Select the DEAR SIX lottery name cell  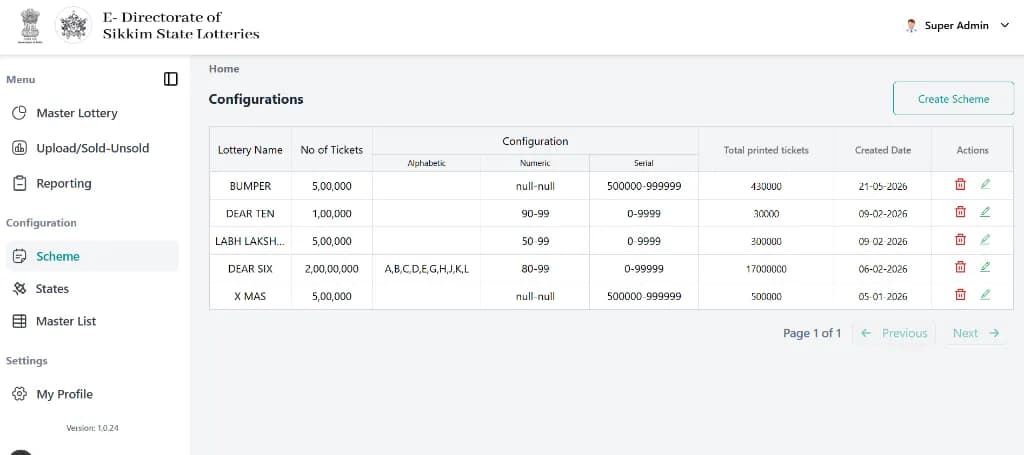pos(250,268)
